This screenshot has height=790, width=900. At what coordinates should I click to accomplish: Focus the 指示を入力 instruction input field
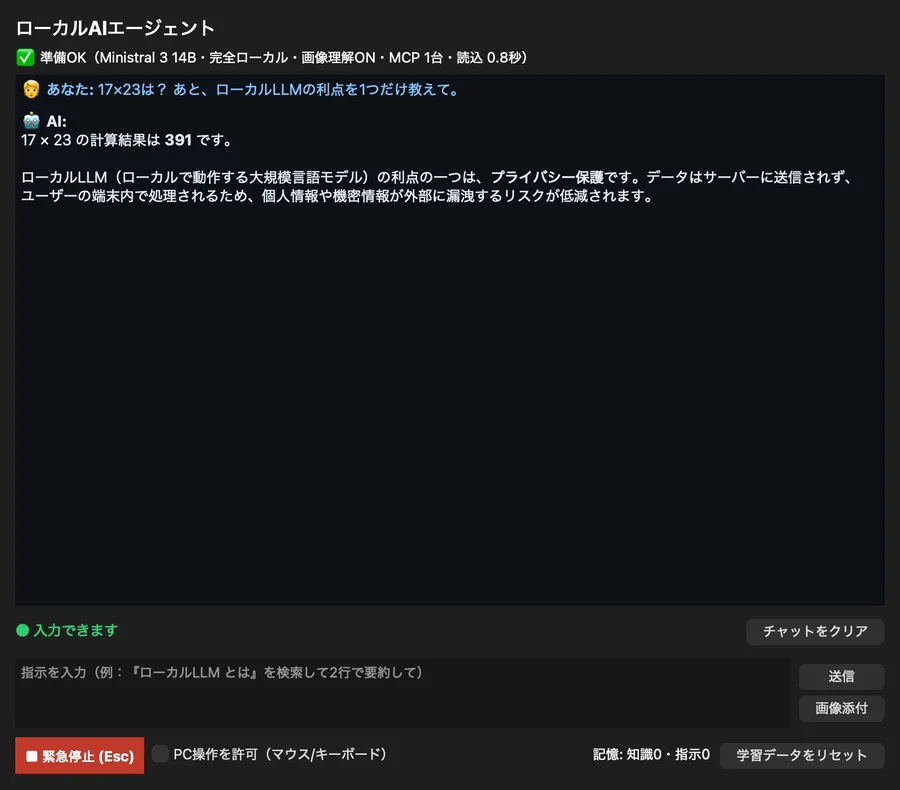click(x=402, y=692)
